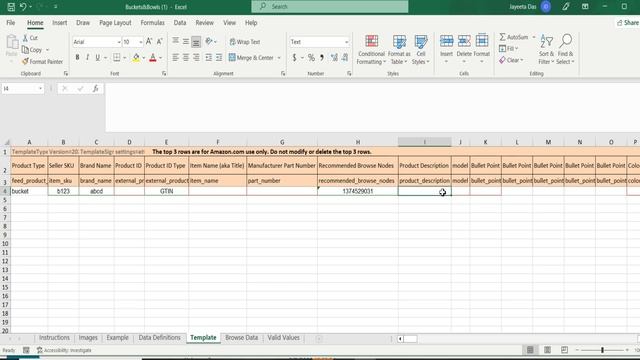
Task: Align text to the bottom
Action: [196, 41]
